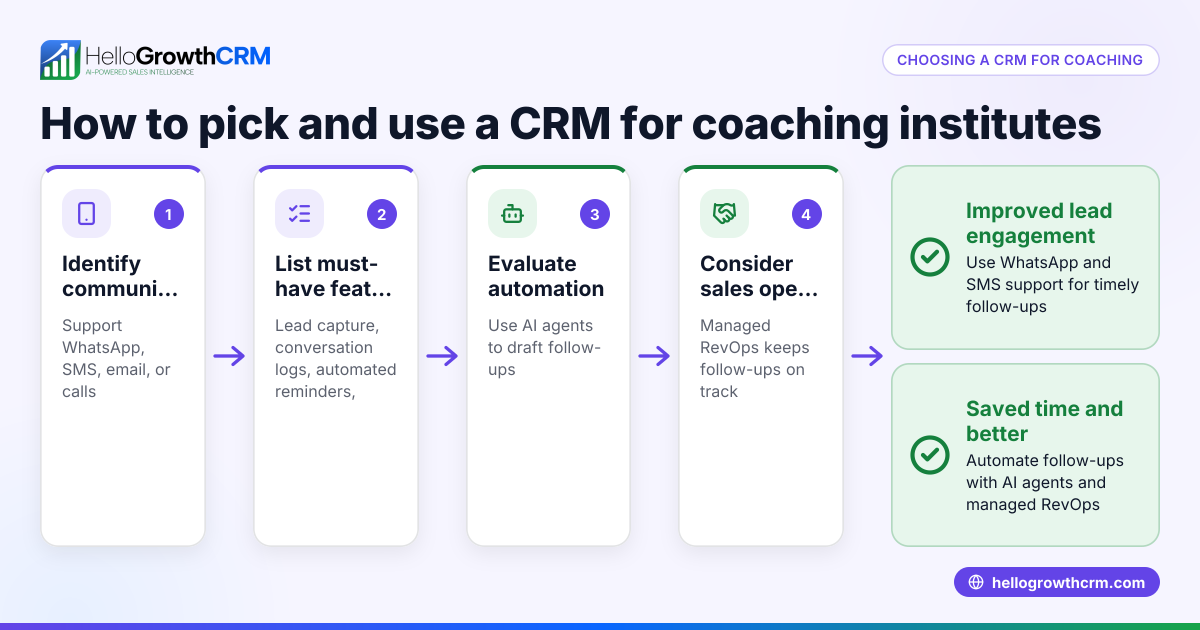This screenshot has width=1200, height=630.
Task: Click the HelloGrowthCRM bar-chart logo icon
Action: tap(60, 59)
